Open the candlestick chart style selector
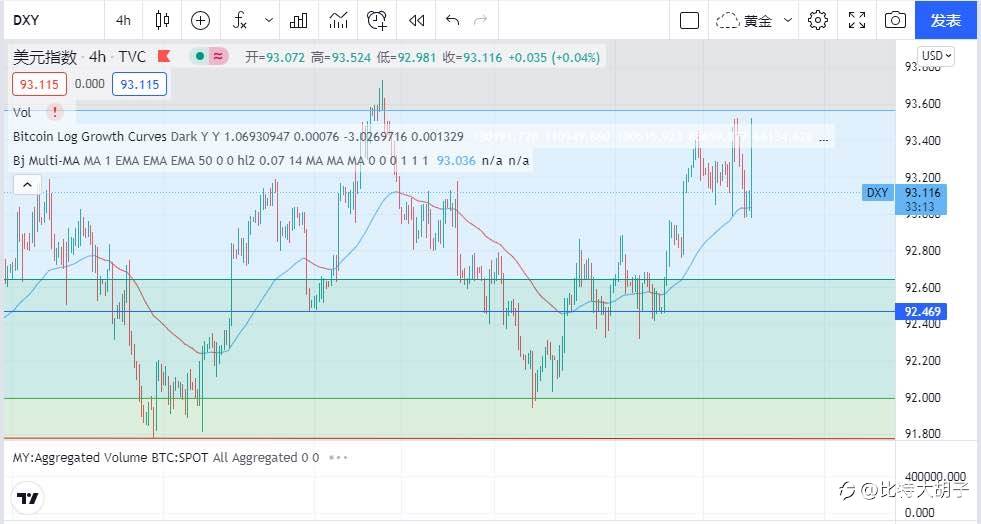The image size is (981, 524). 162,20
